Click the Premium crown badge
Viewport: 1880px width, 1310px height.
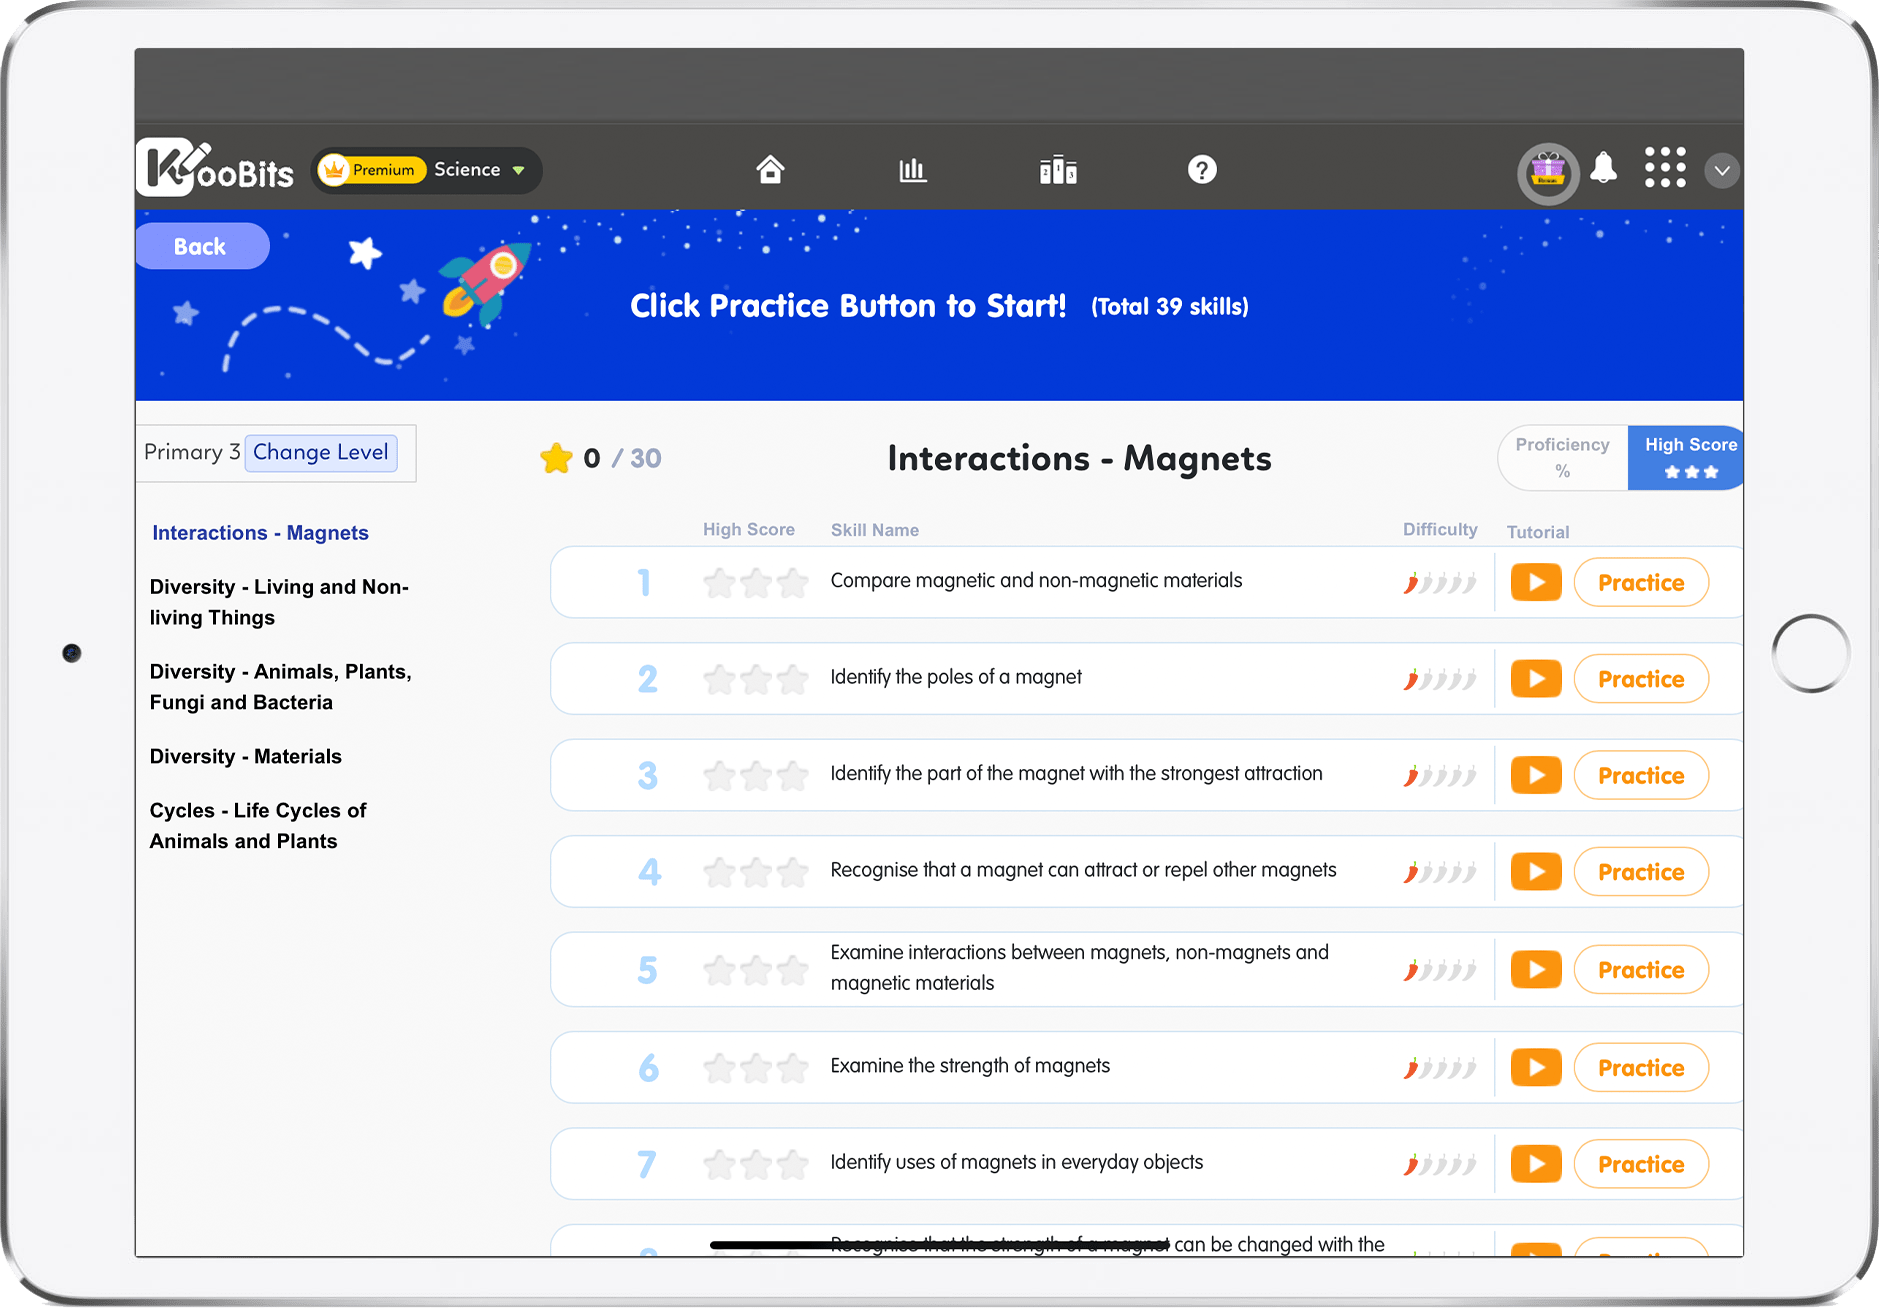click(x=372, y=170)
